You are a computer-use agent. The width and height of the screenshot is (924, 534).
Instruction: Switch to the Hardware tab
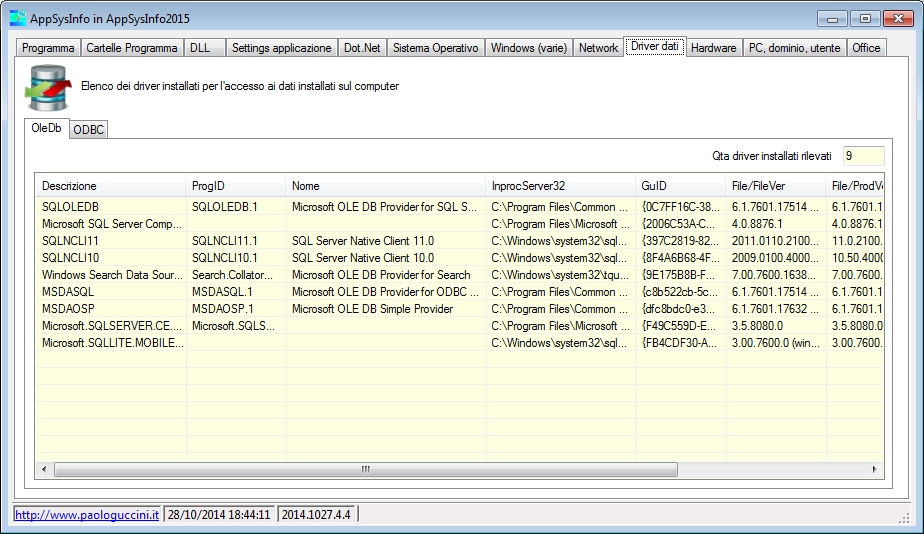click(x=714, y=48)
